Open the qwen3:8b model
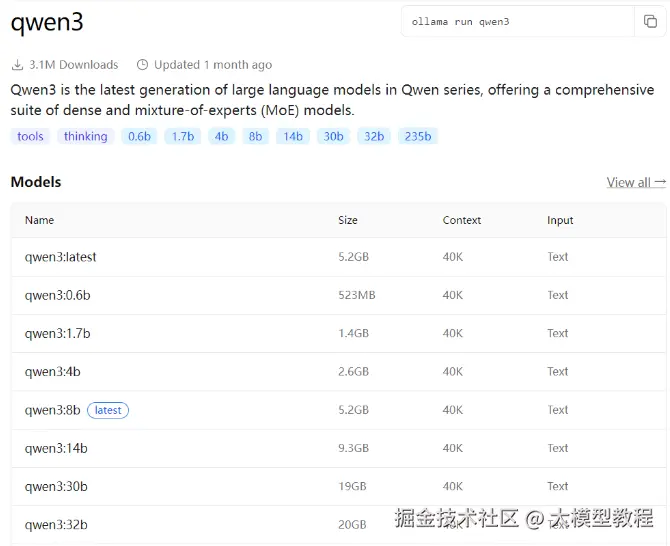Image resolution: width=670 pixels, height=546 pixels. pos(53,410)
